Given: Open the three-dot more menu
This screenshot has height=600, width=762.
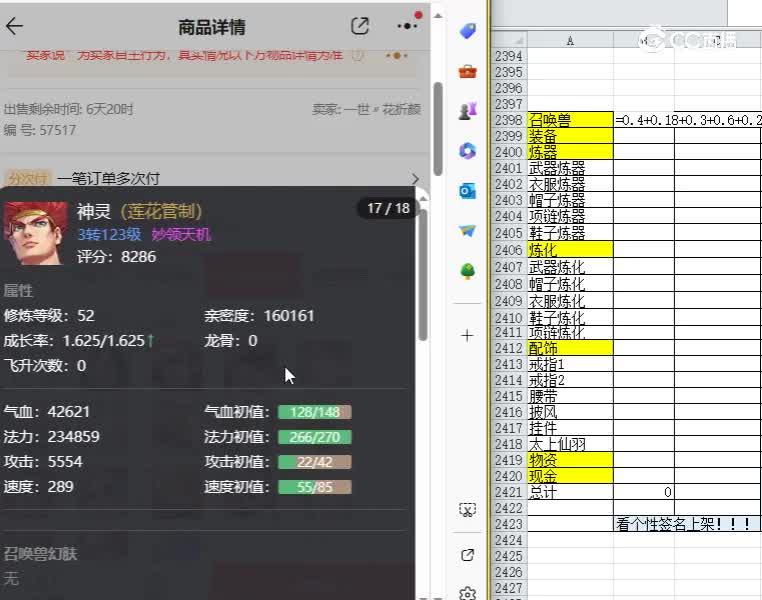Looking at the screenshot, I should click(x=407, y=26).
